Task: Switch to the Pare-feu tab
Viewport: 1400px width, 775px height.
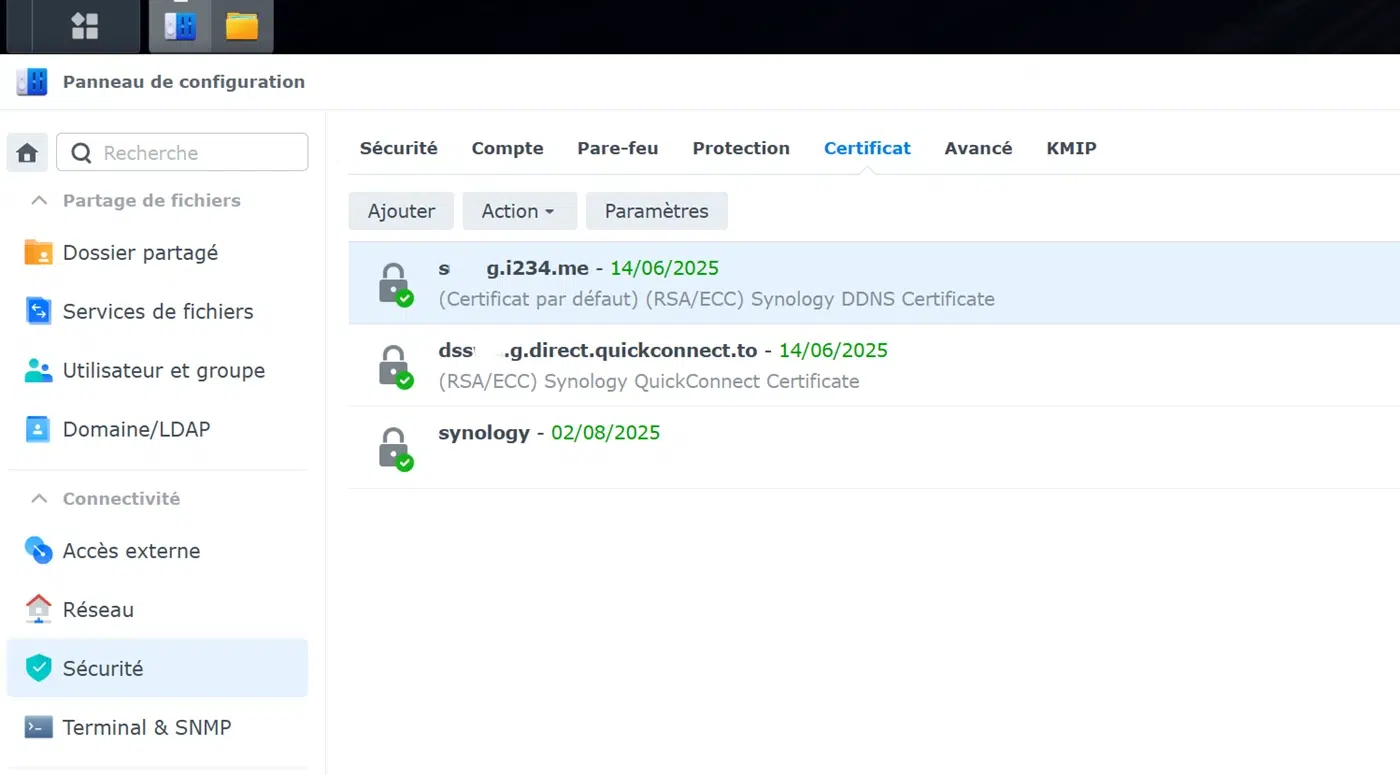Action: click(618, 148)
